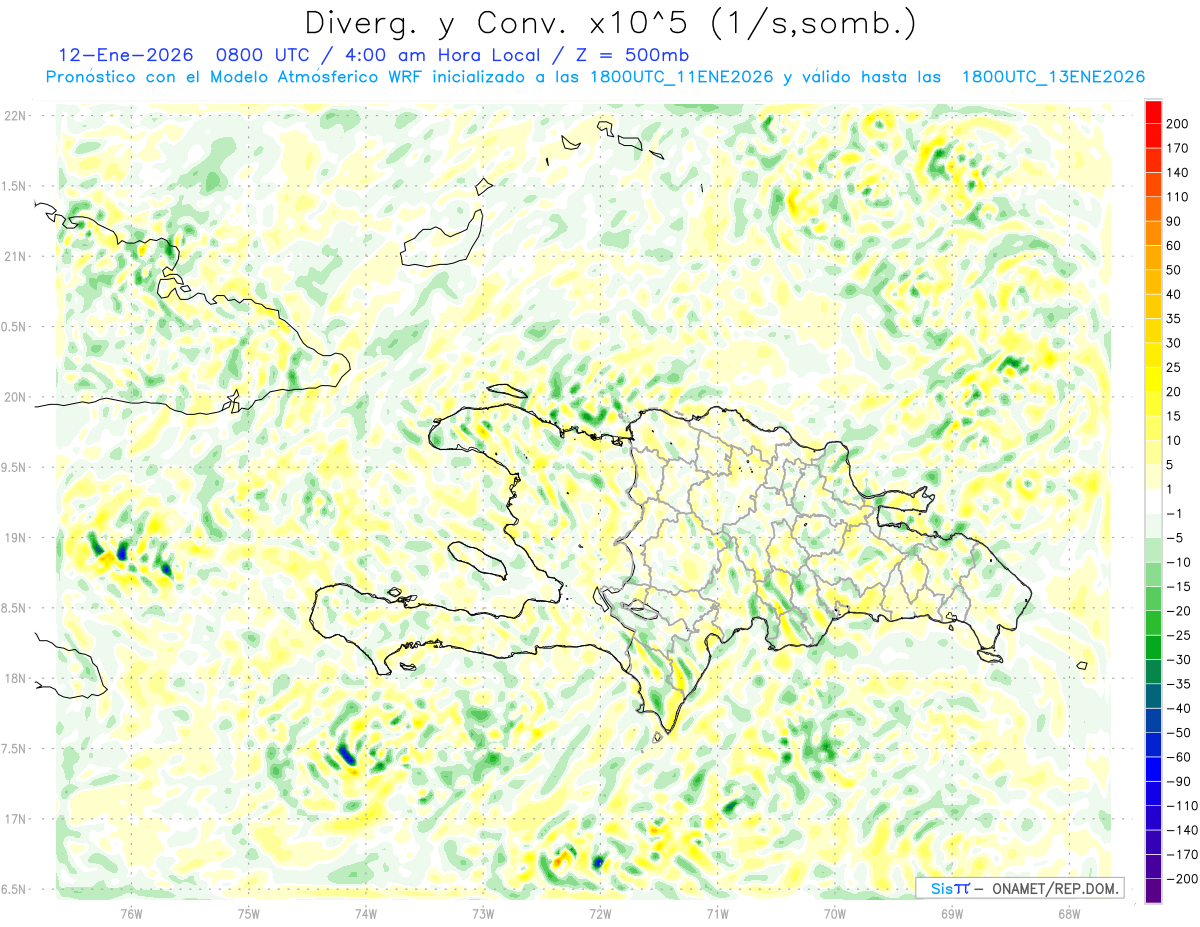Click the positive "170" colorbar value
Image resolution: width=1200 pixels, height=927 pixels.
1179,148
